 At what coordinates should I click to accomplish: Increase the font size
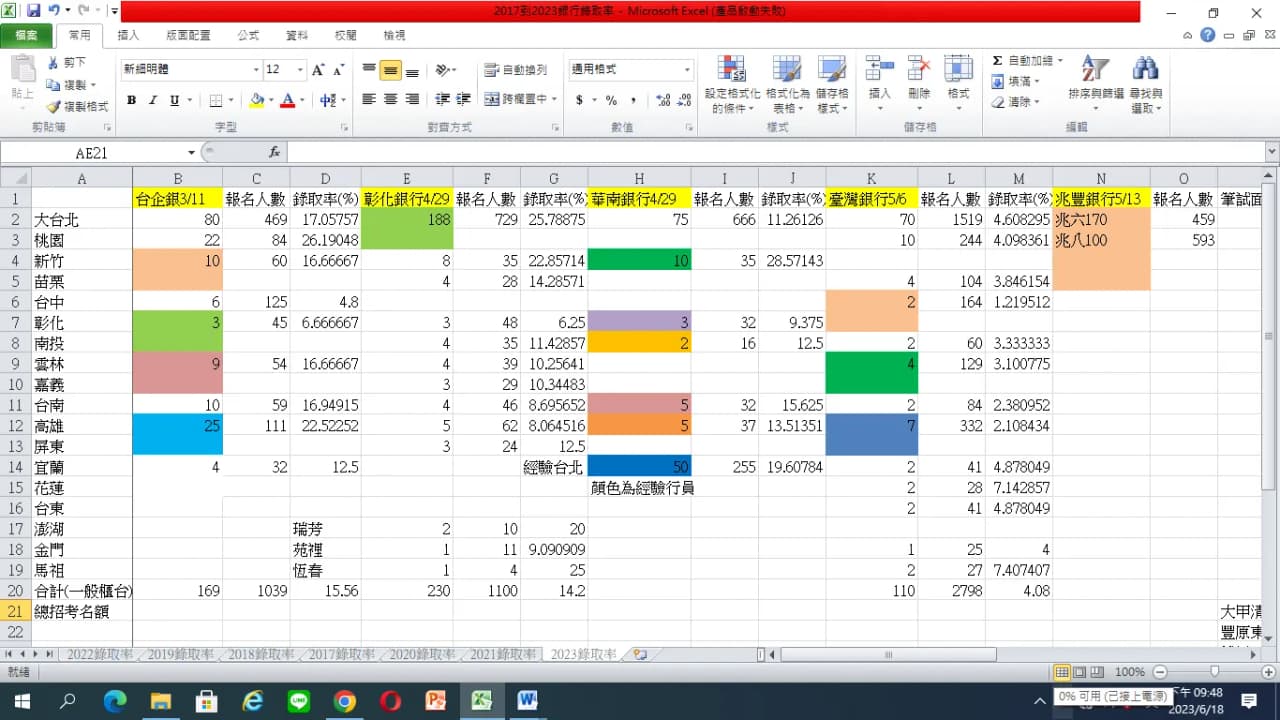click(x=318, y=70)
